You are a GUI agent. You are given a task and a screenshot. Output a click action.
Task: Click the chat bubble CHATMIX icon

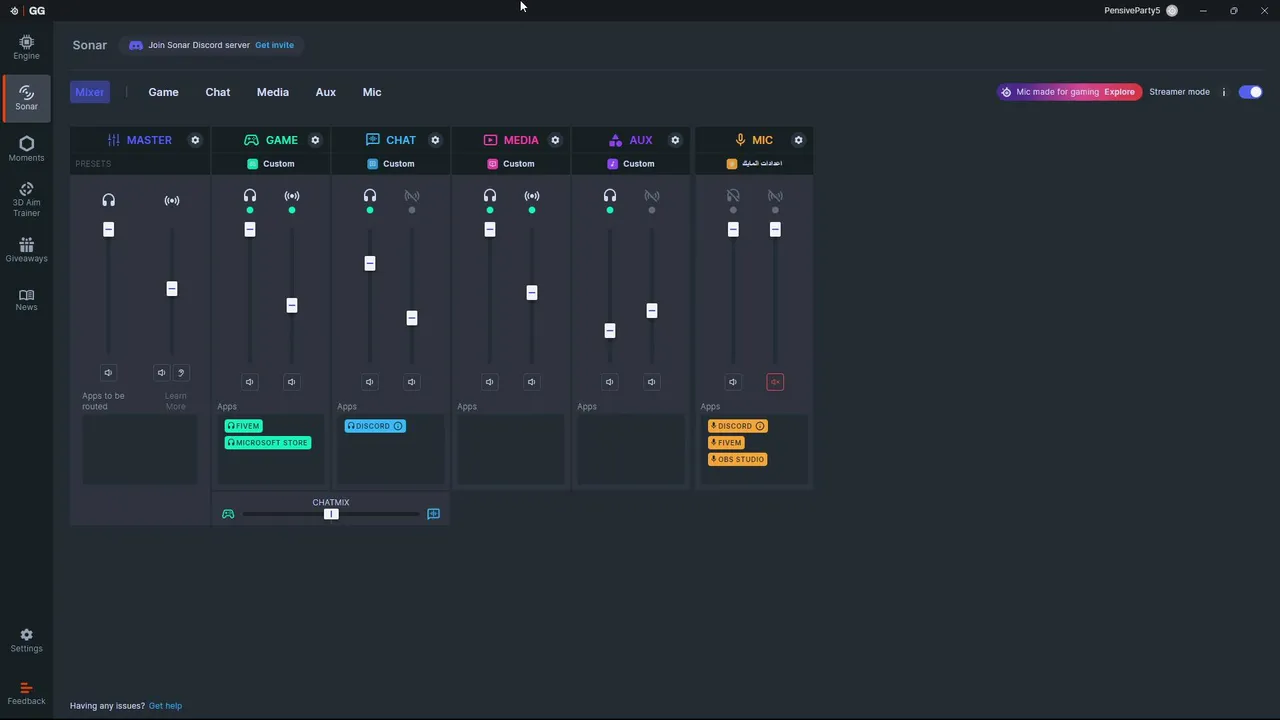coord(433,514)
